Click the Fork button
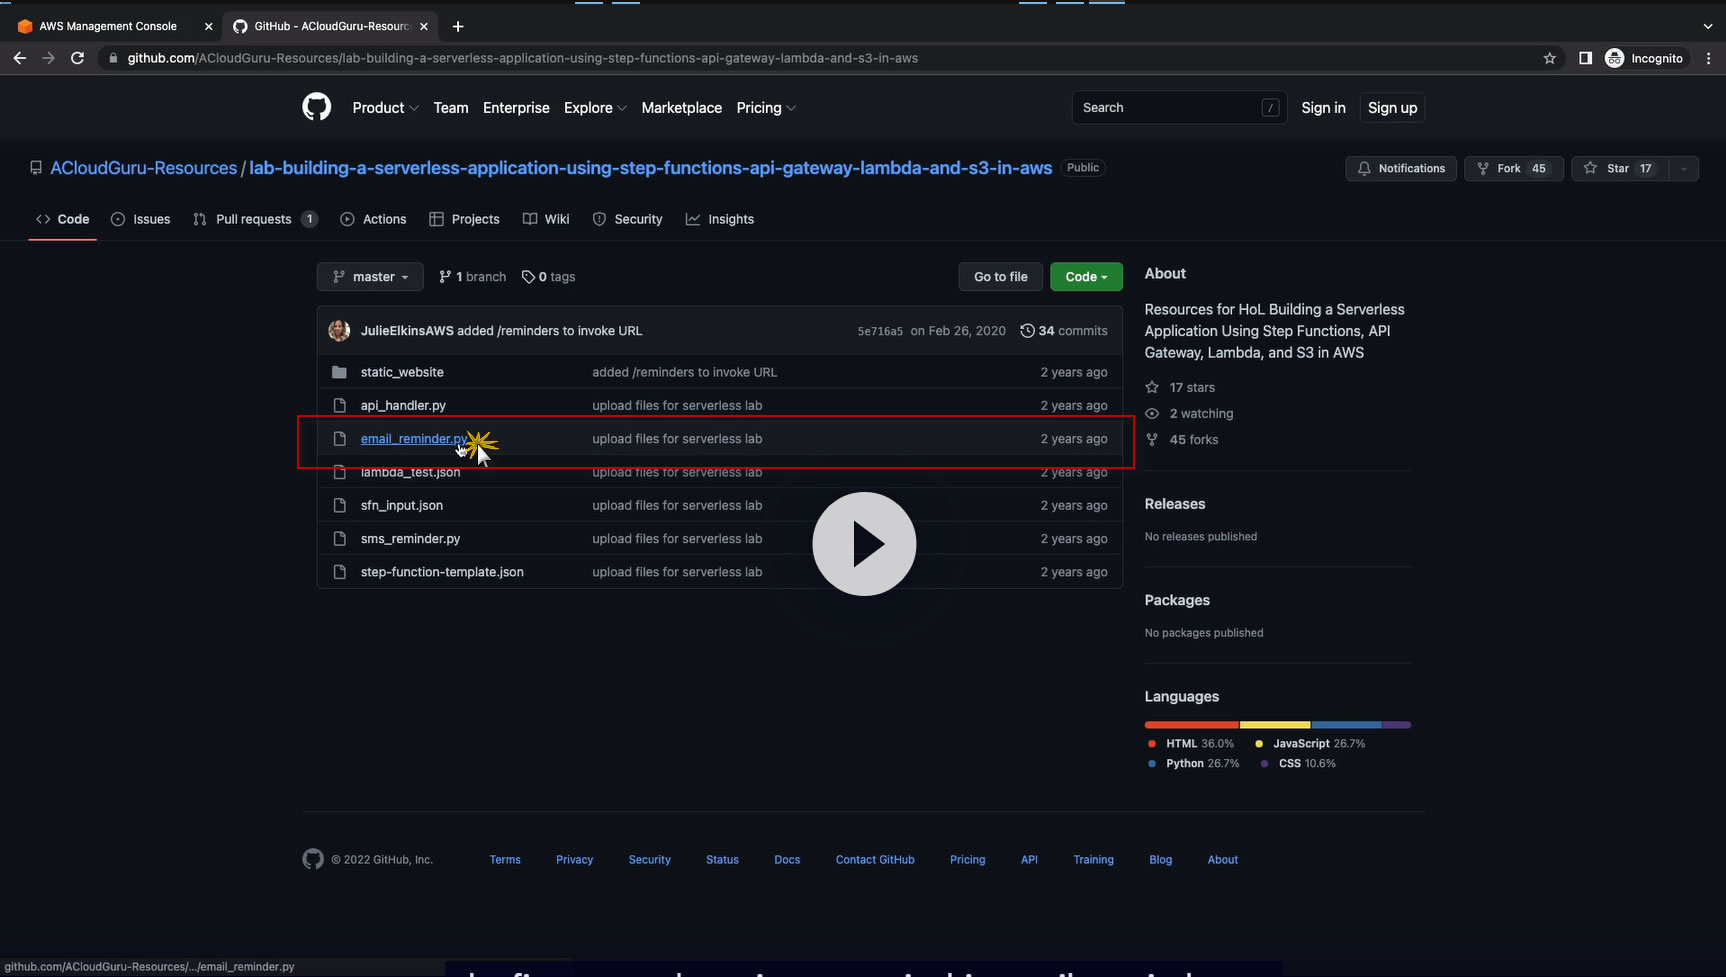This screenshot has width=1726, height=977. [x=1513, y=168]
